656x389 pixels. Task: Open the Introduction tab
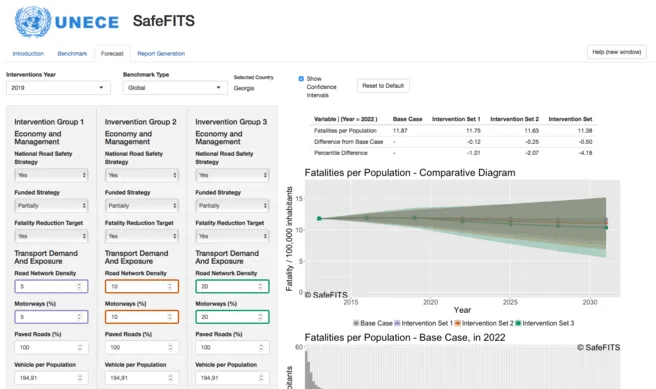click(x=28, y=54)
